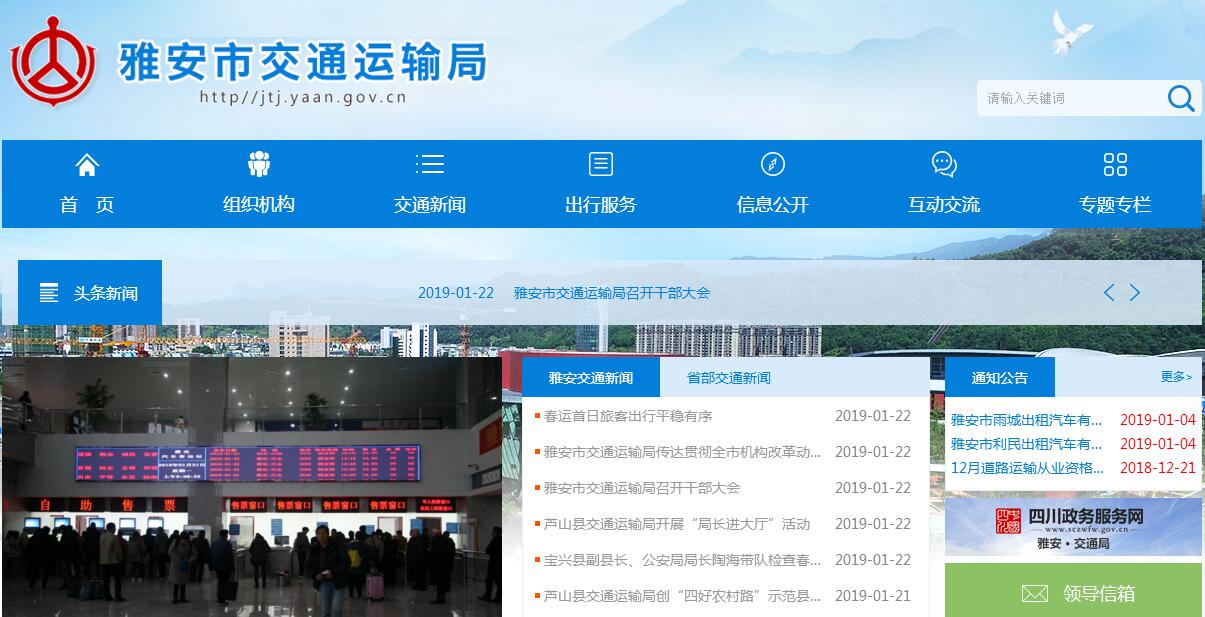Click the 头条新闻 label
This screenshot has height=617, width=1205.
(105, 293)
